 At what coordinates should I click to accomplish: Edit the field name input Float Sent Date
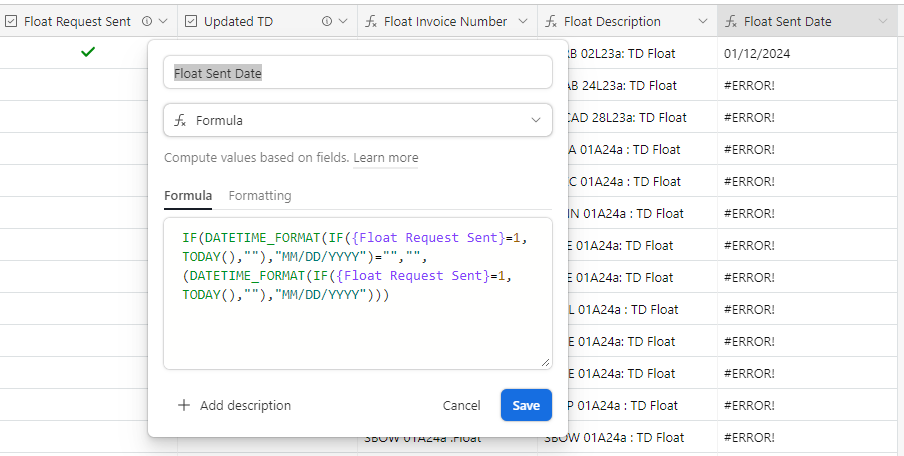click(357, 73)
